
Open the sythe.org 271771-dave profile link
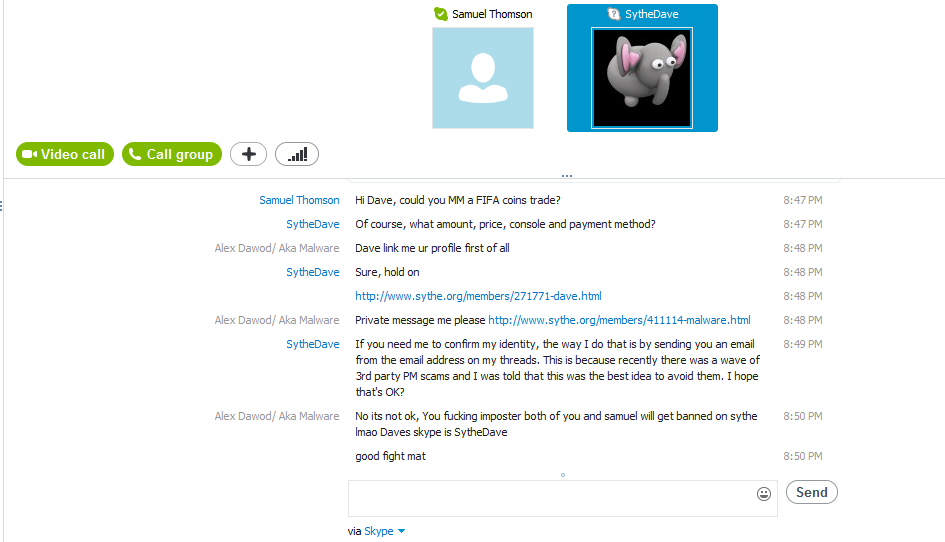(478, 296)
